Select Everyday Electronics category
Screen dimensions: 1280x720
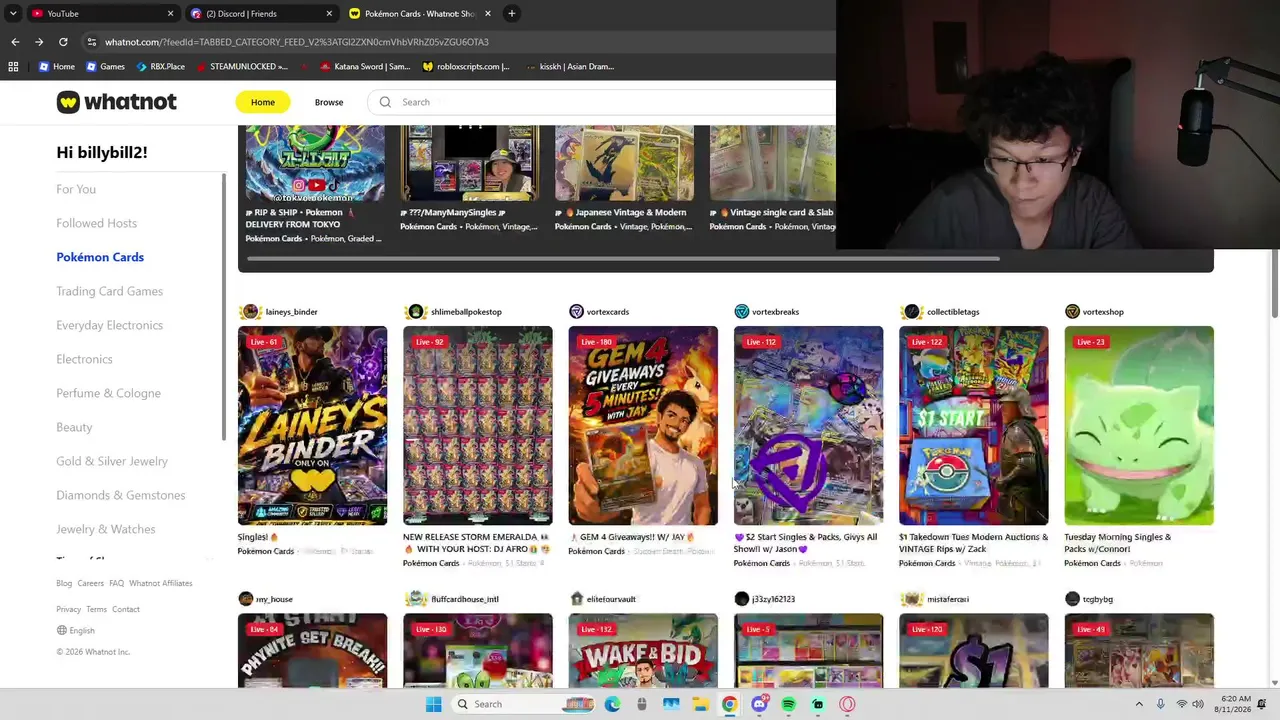pos(110,325)
